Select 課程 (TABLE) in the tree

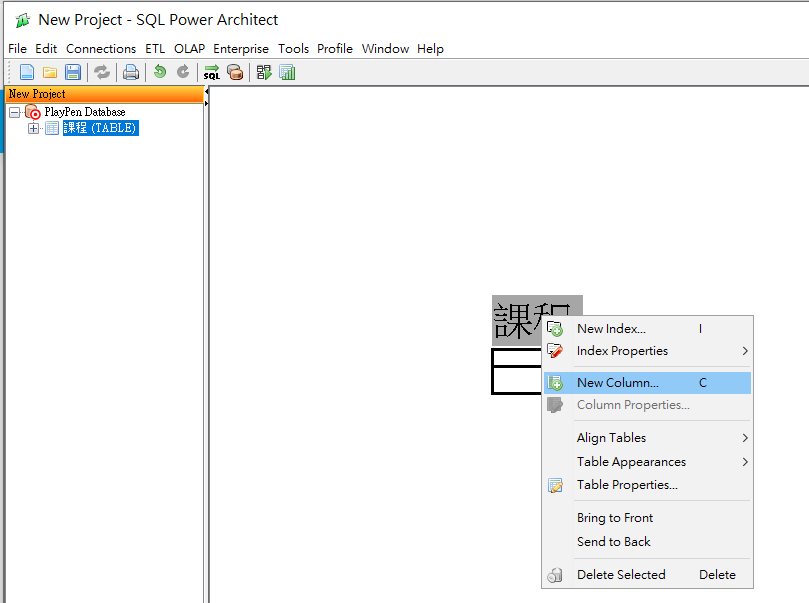[x=100, y=128]
